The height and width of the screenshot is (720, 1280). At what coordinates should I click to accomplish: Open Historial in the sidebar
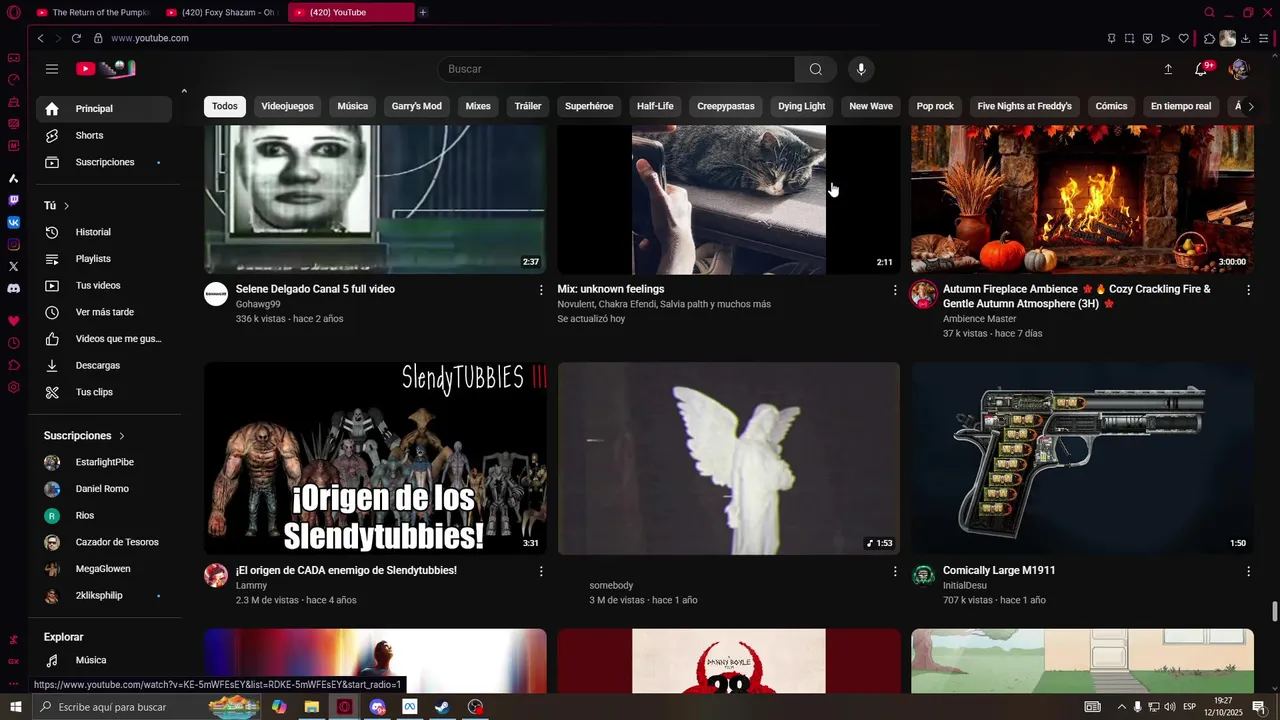point(104,233)
